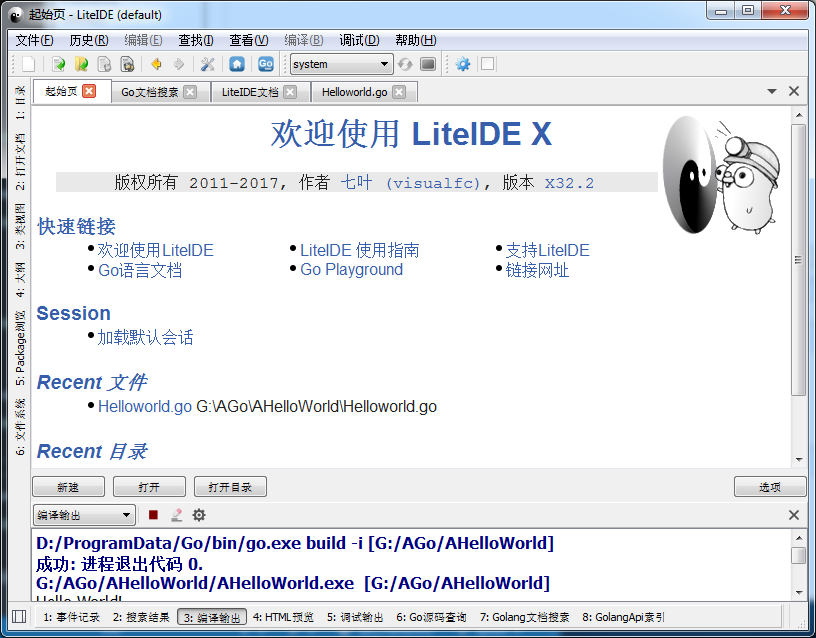Viewport: 816px width, 638px height.
Task: Open the 查看(V) menu
Action: tap(249, 40)
